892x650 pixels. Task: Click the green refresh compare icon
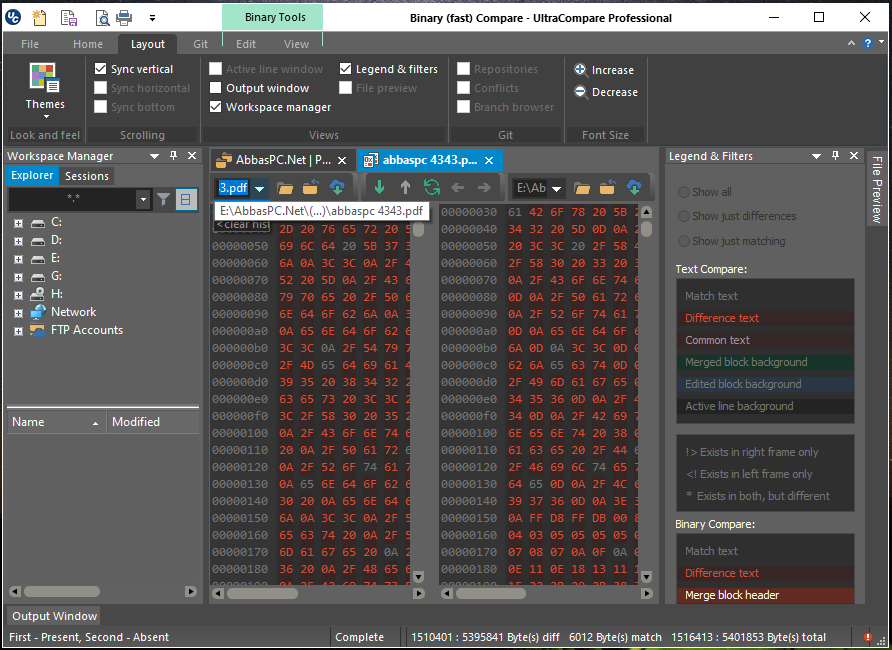432,187
